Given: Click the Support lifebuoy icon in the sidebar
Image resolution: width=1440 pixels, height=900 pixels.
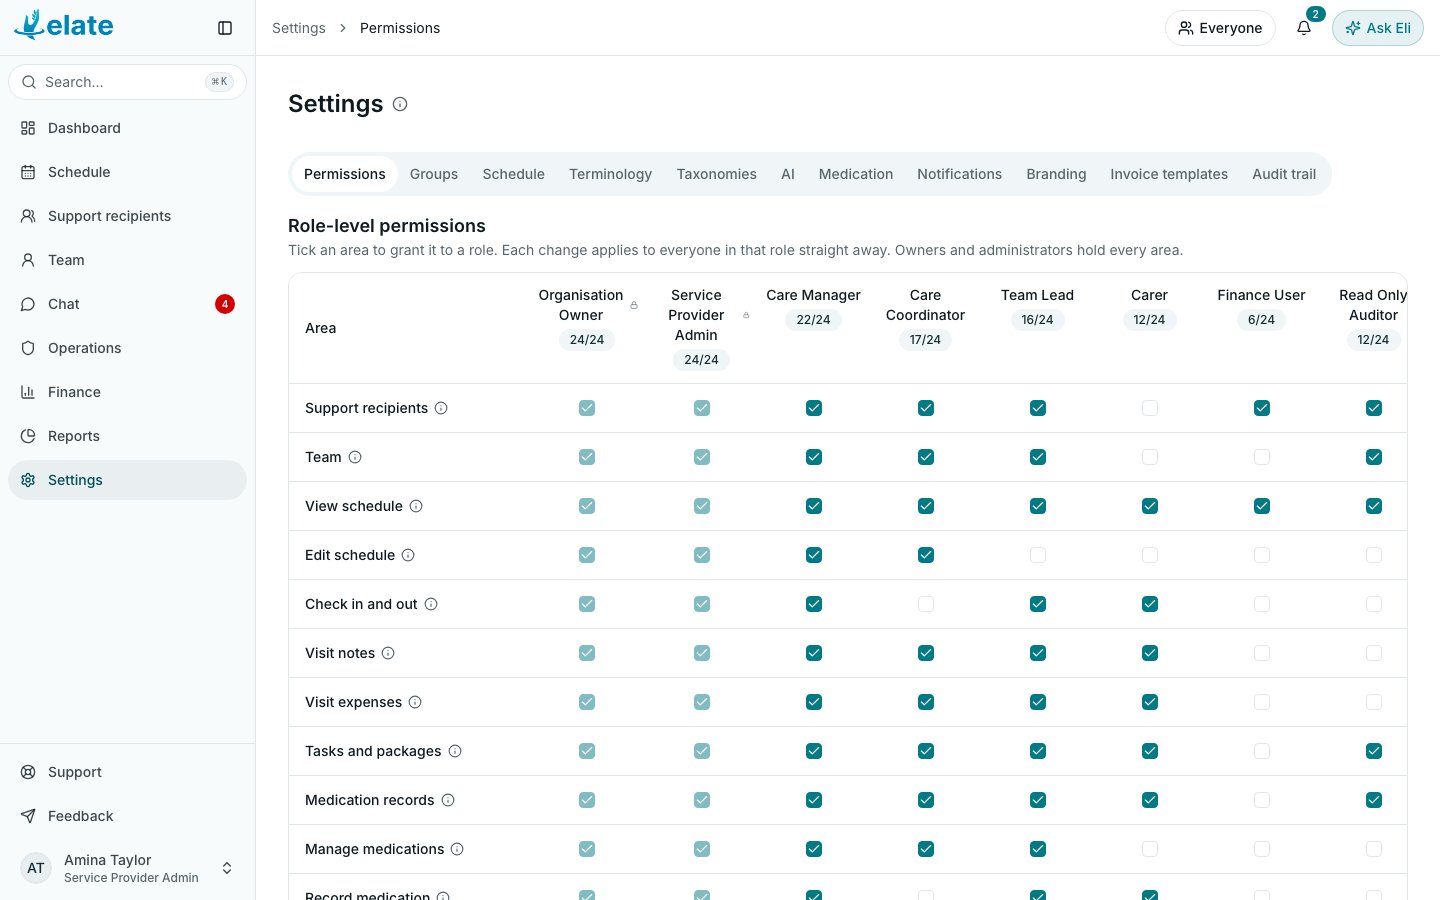Looking at the screenshot, I should coord(28,772).
